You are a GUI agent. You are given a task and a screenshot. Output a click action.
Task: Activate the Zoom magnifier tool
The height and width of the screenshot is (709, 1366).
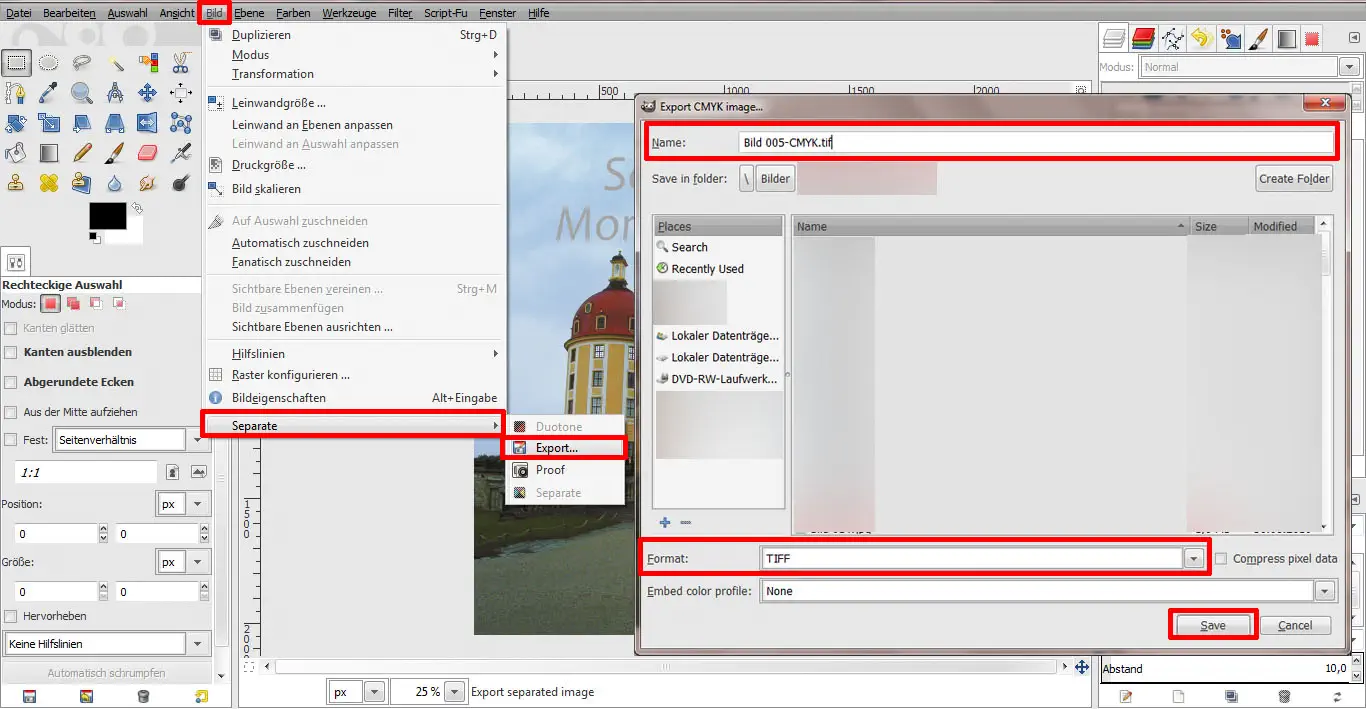click(x=81, y=93)
